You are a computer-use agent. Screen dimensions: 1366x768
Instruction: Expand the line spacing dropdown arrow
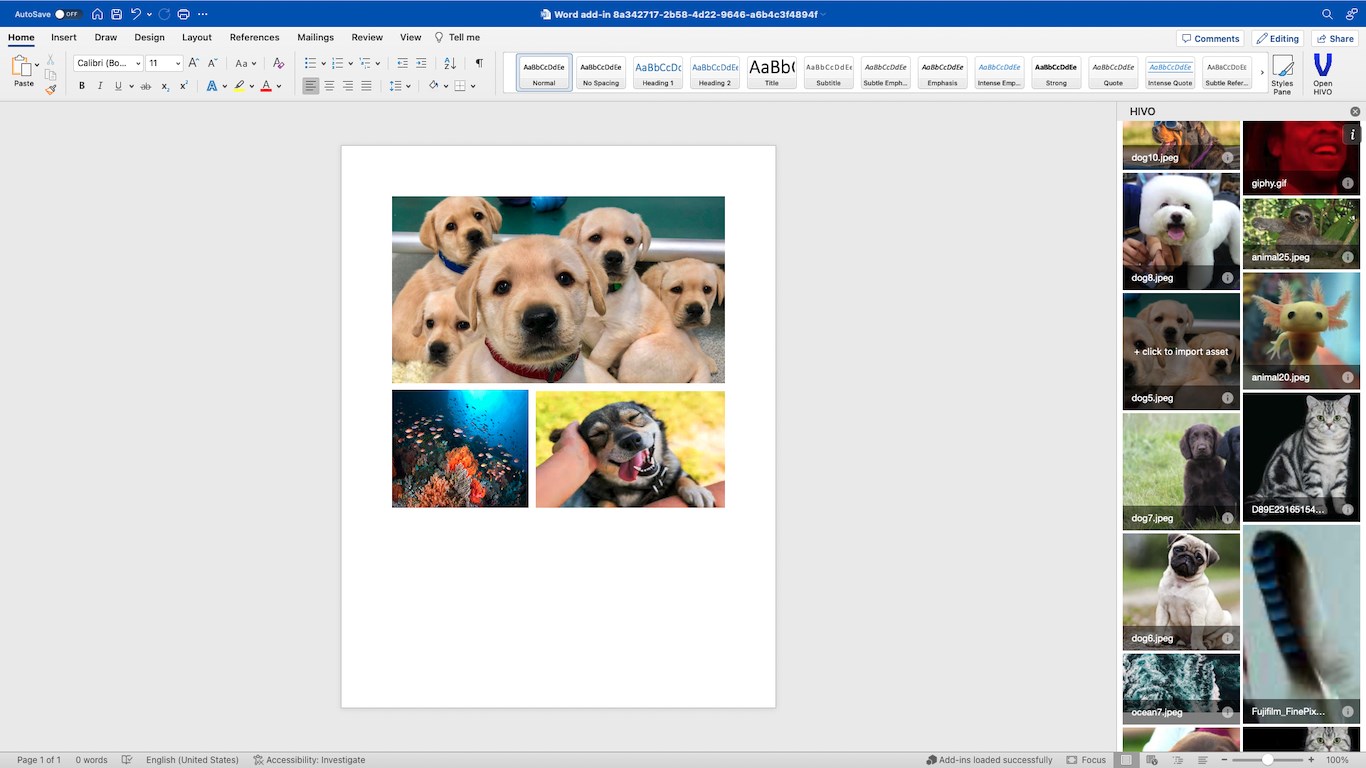(x=409, y=86)
